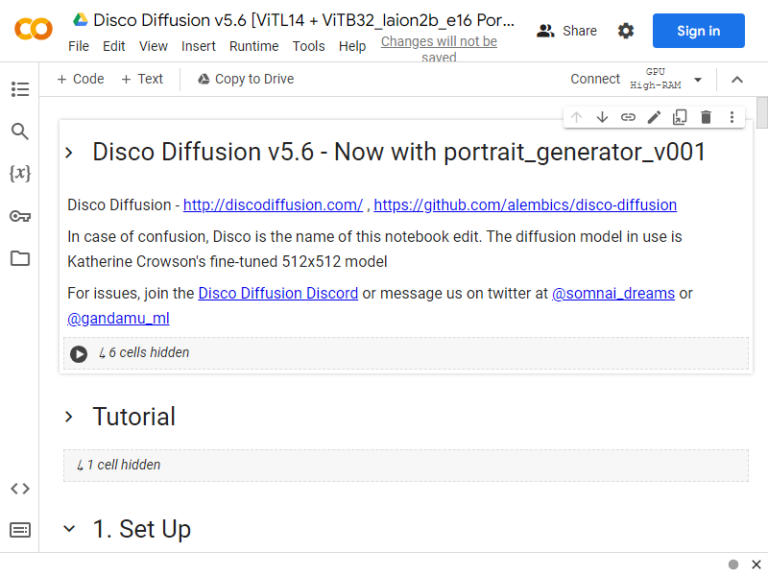The width and height of the screenshot is (768, 576).
Task: Click the Google Drive icon beside title
Action: coord(80,20)
